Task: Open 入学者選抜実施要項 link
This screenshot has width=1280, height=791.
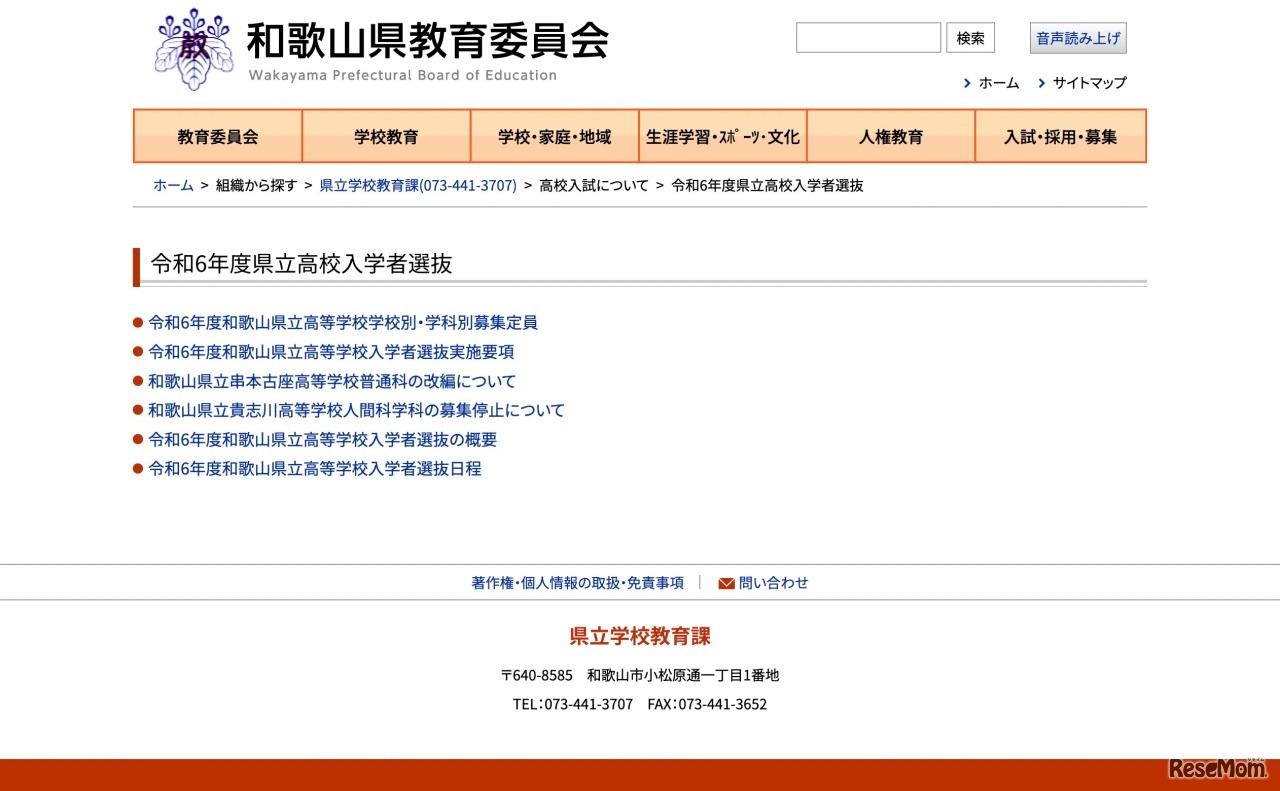Action: [x=331, y=352]
